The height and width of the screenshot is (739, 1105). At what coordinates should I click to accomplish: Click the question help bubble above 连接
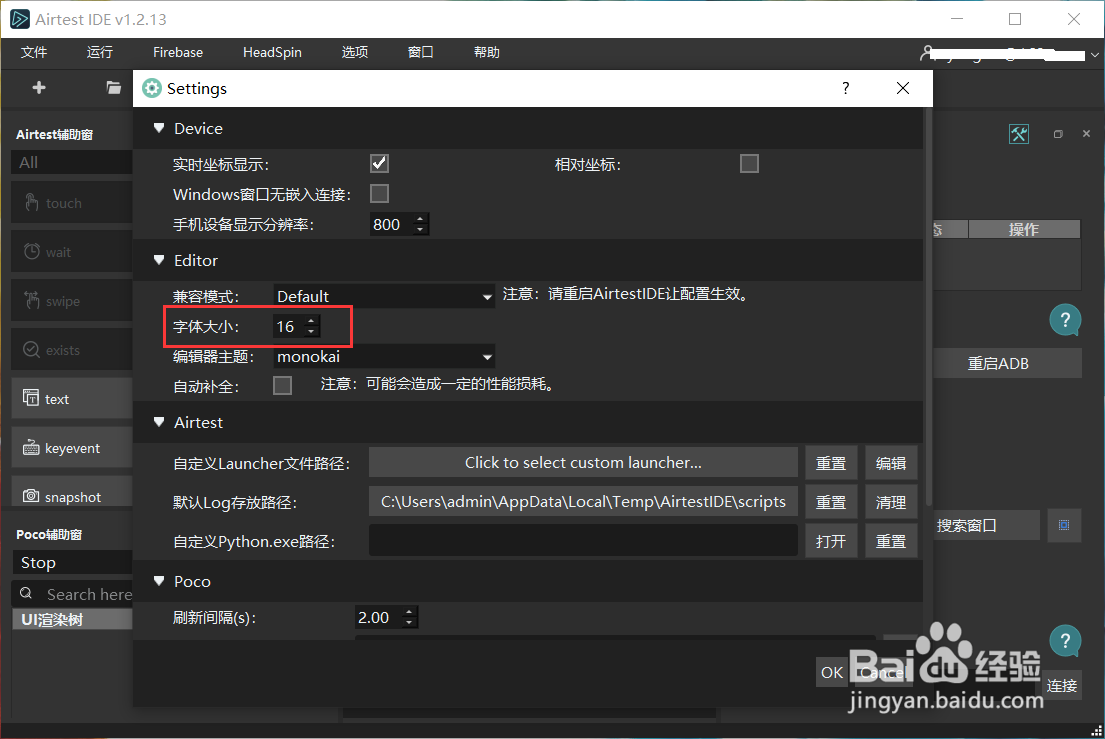click(1065, 640)
